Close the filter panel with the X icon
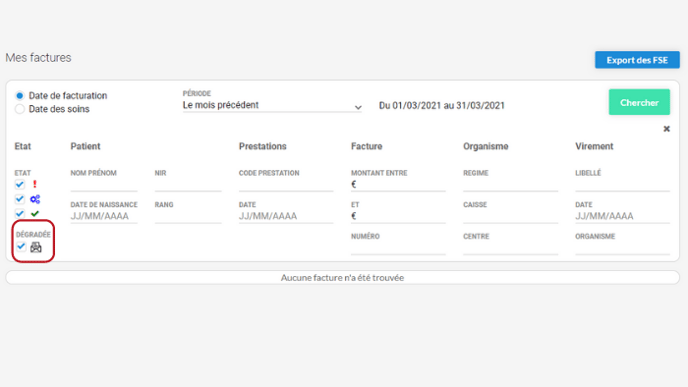688x387 pixels. [x=666, y=129]
